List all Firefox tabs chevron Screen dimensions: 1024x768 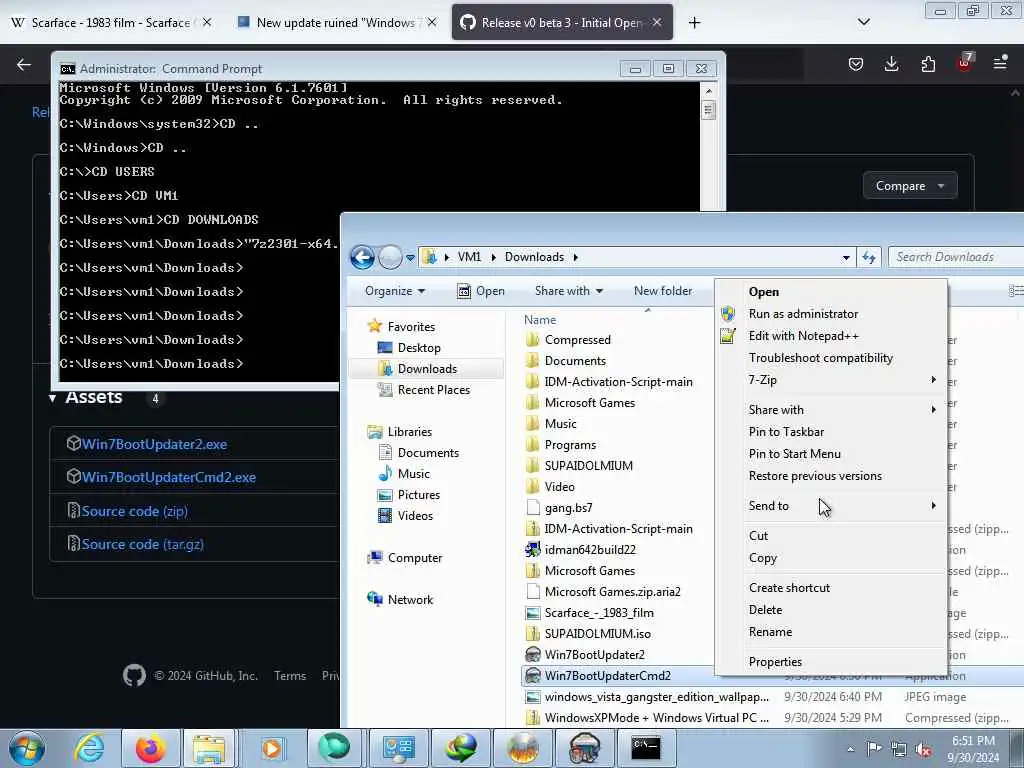(863, 22)
